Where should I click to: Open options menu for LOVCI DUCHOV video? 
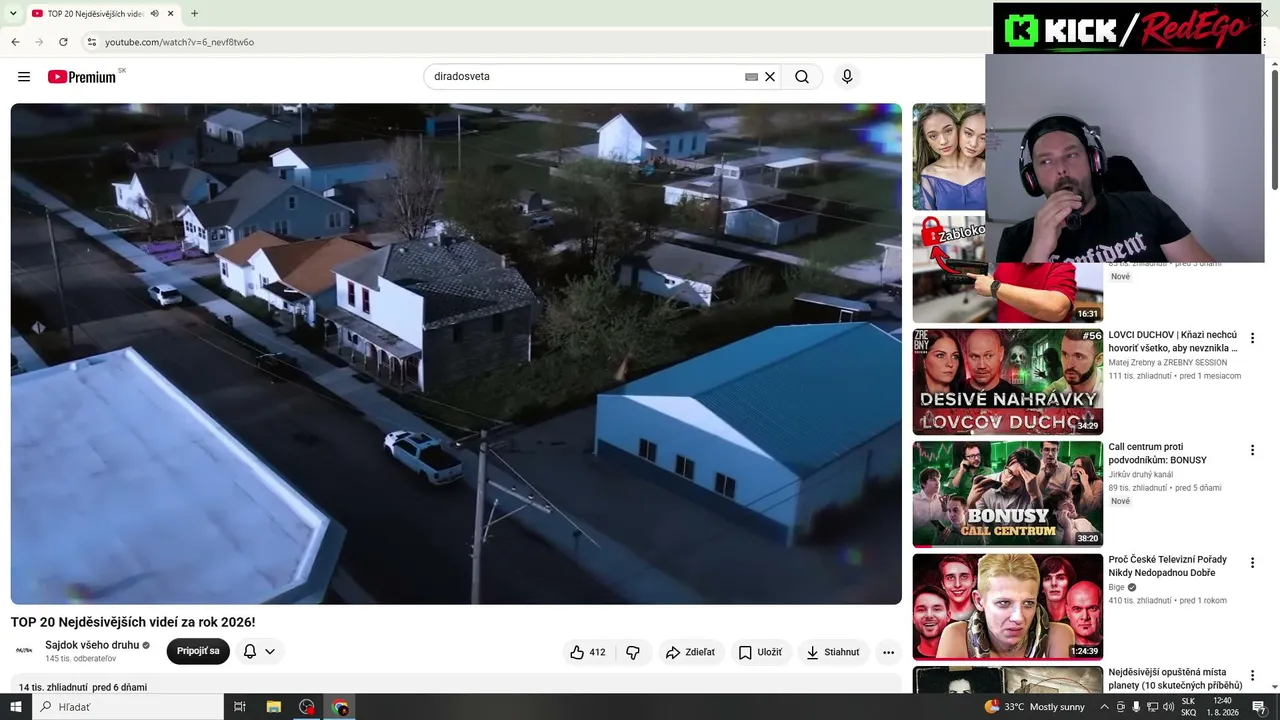coord(1252,338)
